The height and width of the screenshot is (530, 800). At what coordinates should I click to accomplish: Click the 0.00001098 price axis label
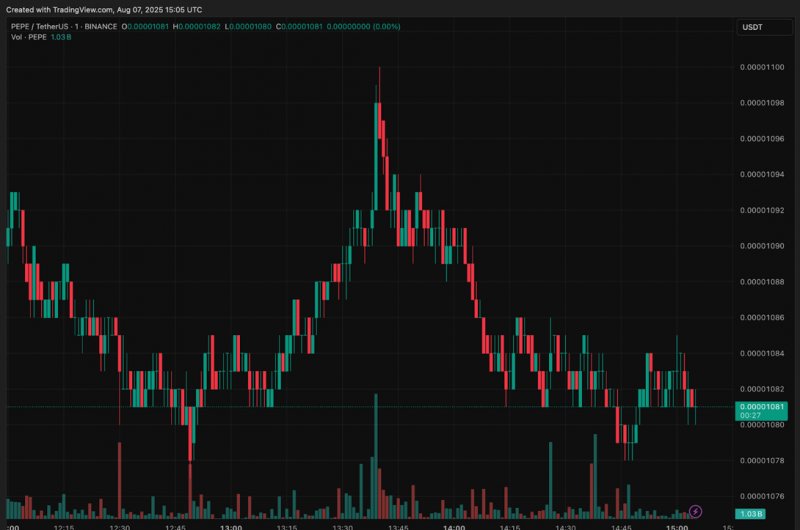click(762, 103)
